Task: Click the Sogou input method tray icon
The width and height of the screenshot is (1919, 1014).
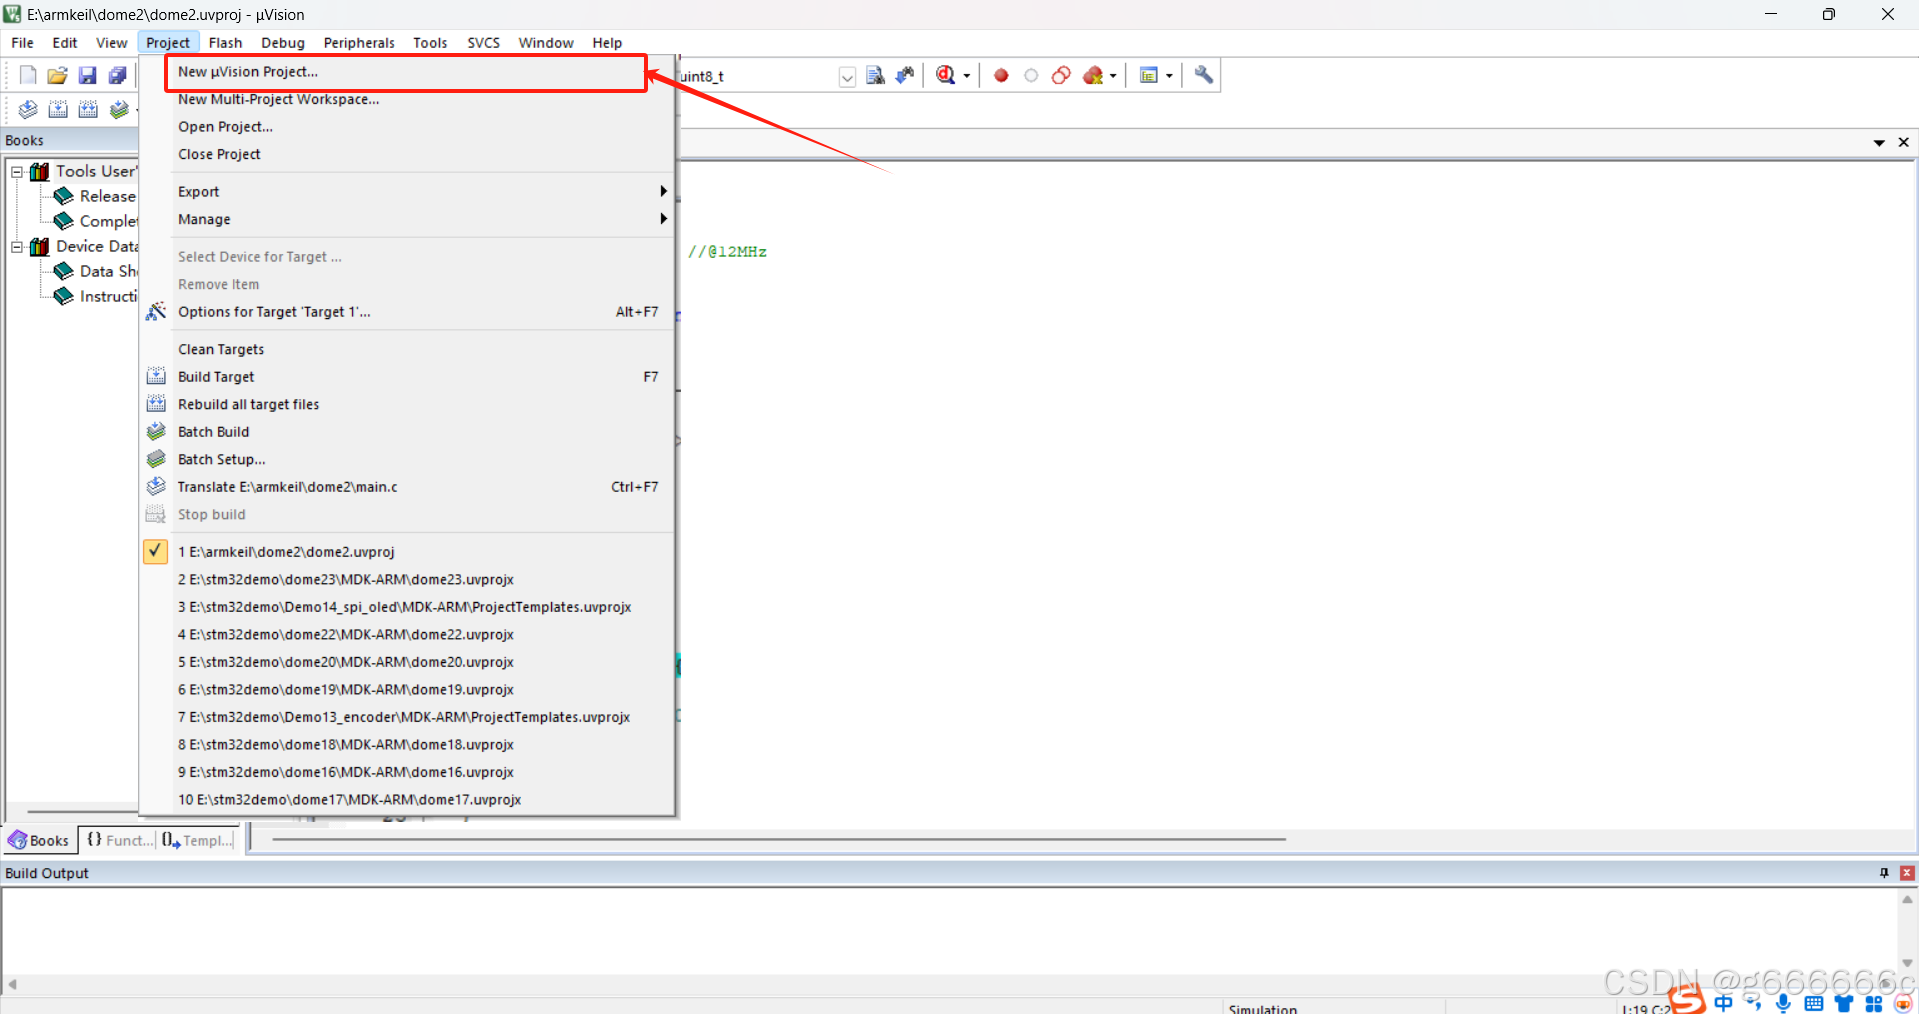Action: coord(1687,999)
